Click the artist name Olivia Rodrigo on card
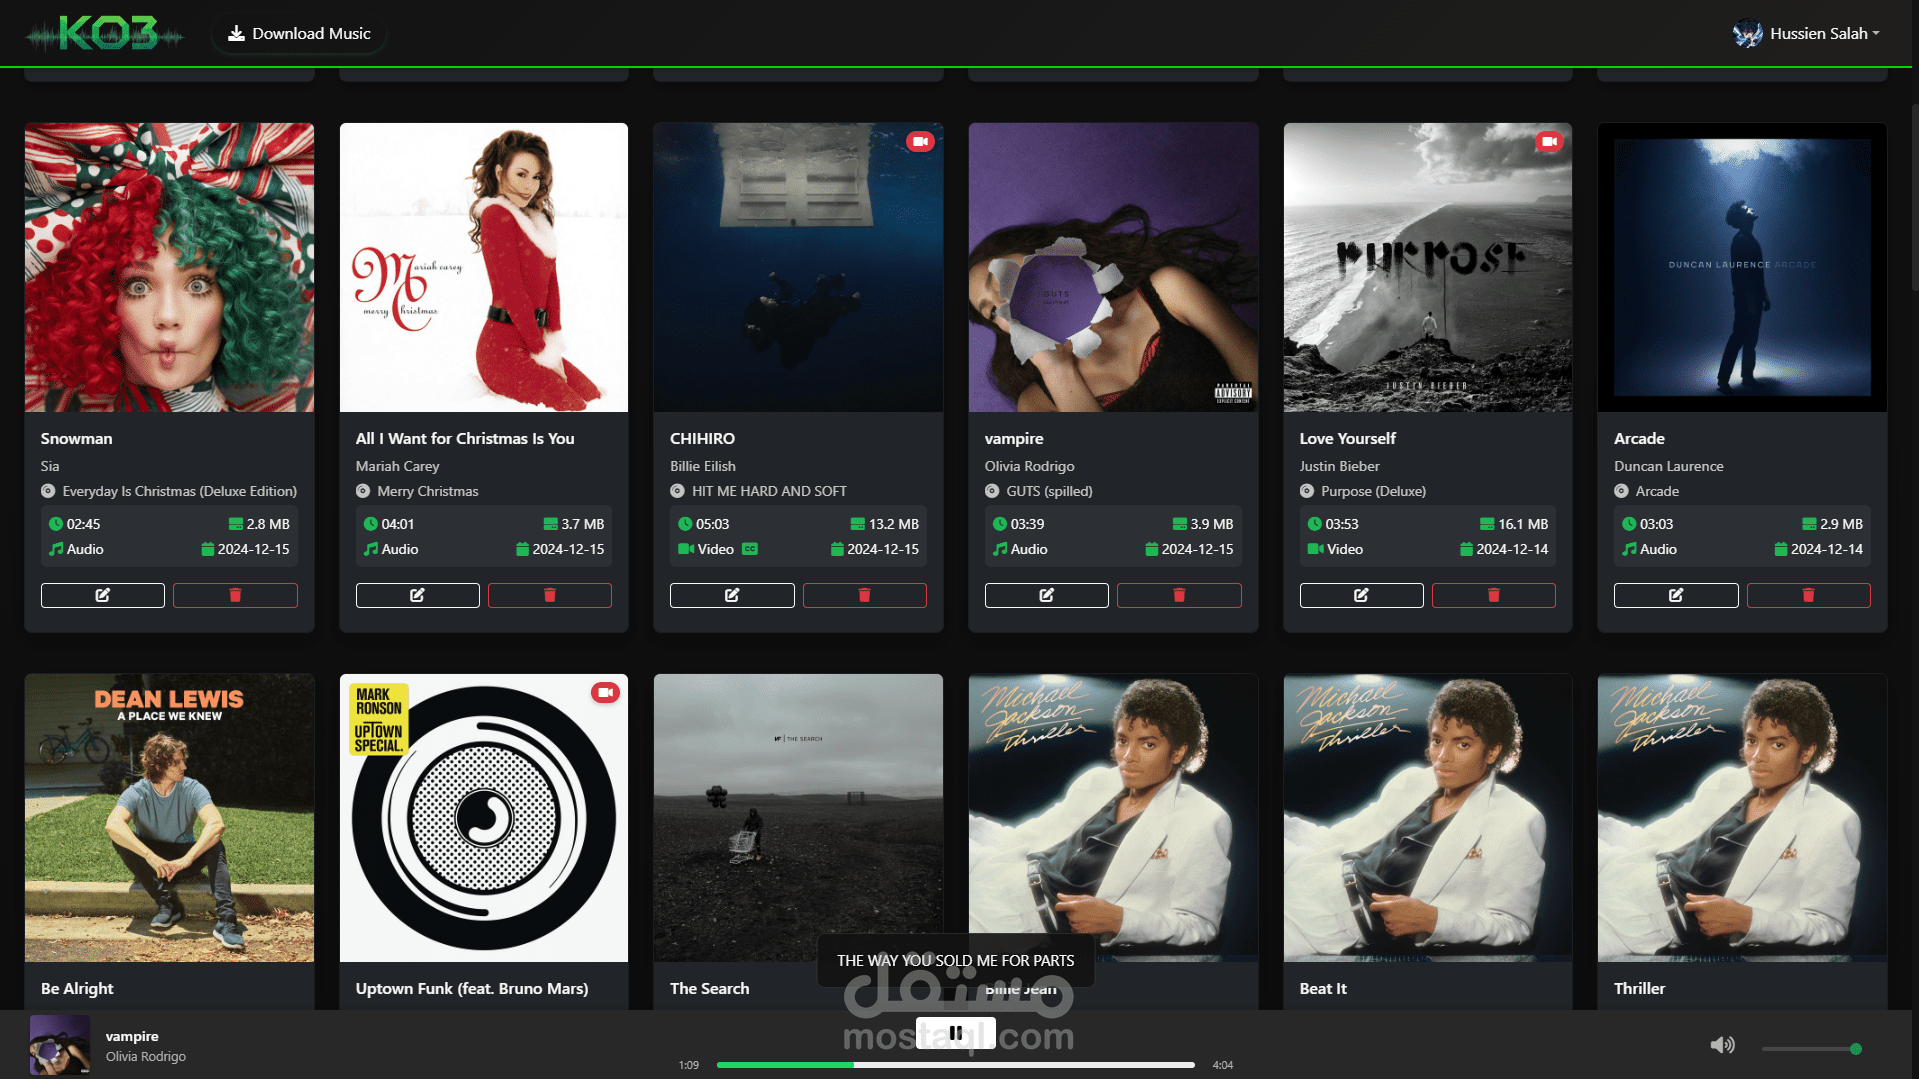The height and width of the screenshot is (1079, 1919). (1029, 466)
